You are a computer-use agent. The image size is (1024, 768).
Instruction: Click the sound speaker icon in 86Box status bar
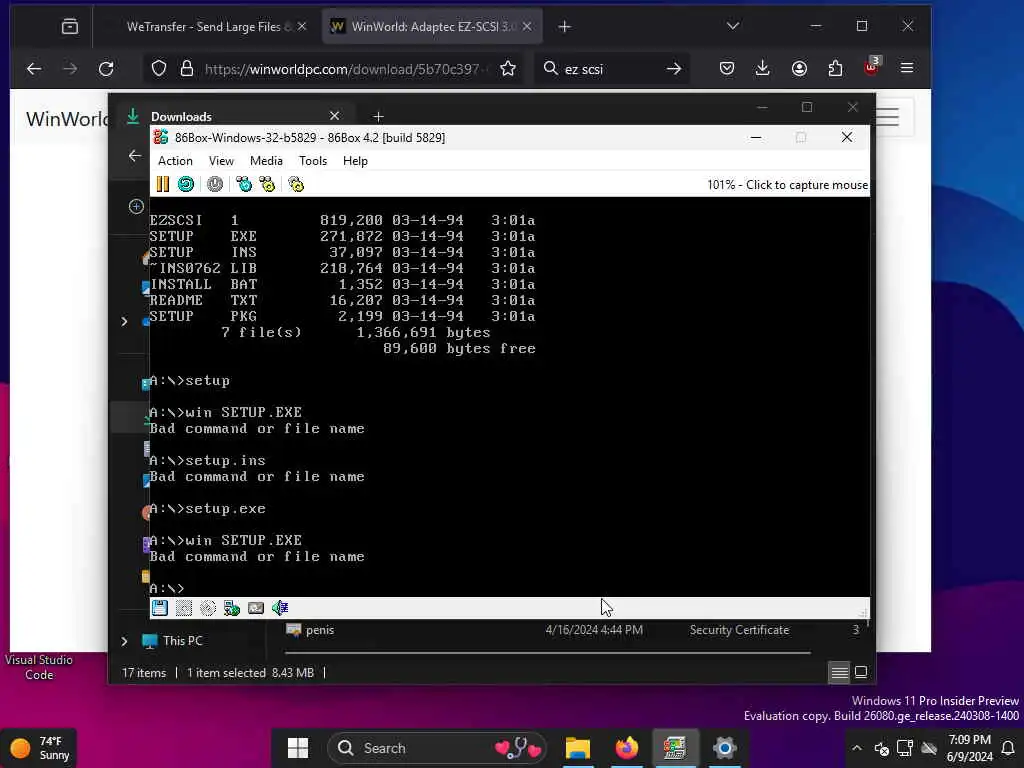tap(280, 608)
